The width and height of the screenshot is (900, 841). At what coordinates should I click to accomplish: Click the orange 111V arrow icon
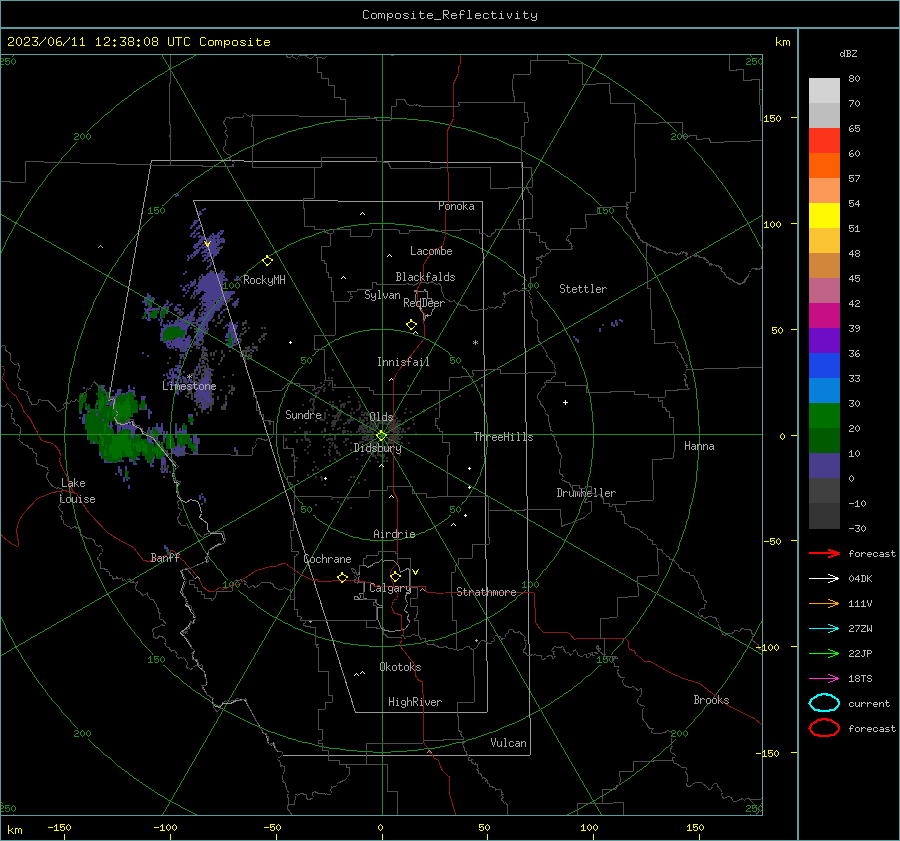[x=824, y=603]
